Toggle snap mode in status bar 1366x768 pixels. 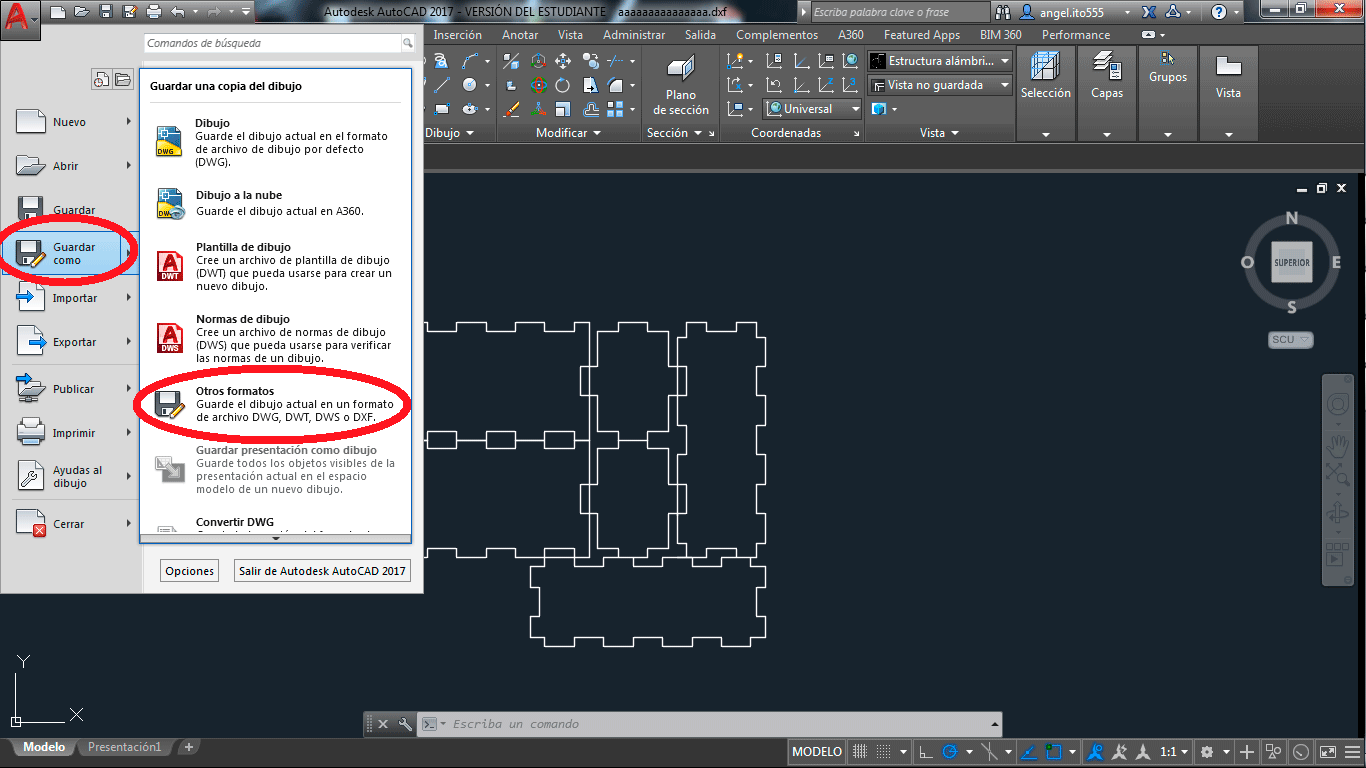pos(883,752)
